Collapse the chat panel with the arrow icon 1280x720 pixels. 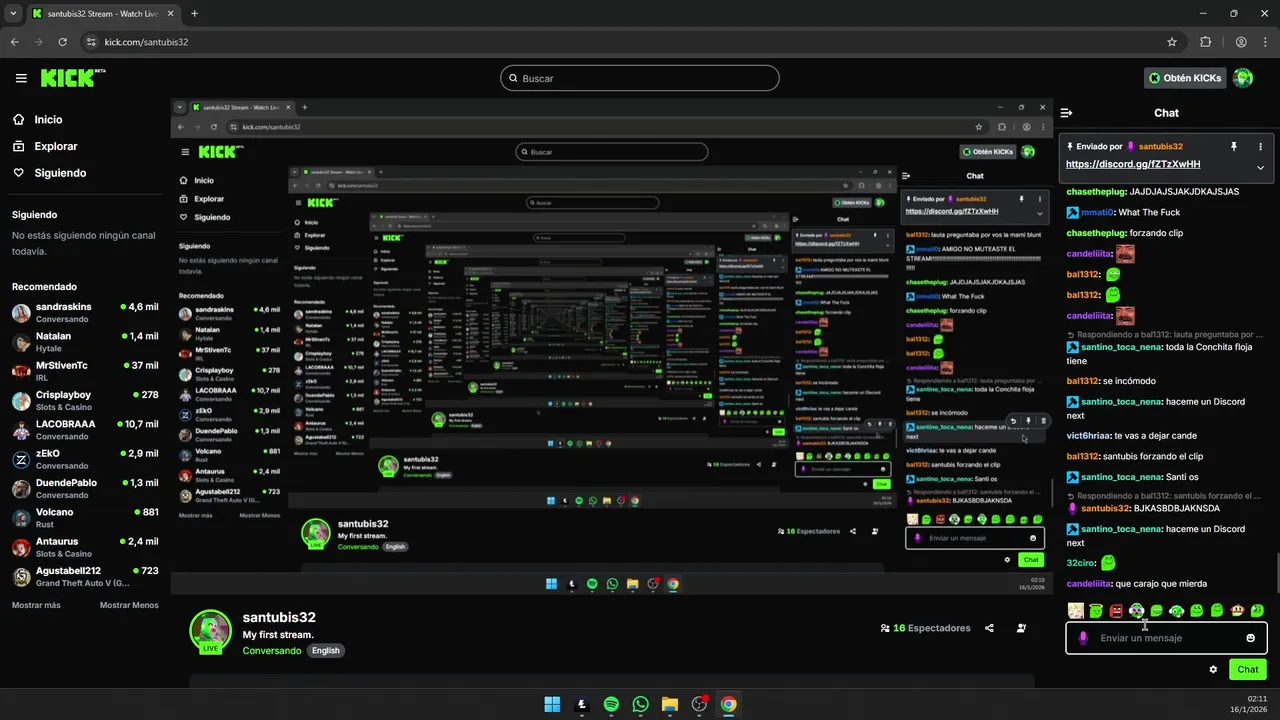click(x=1067, y=113)
